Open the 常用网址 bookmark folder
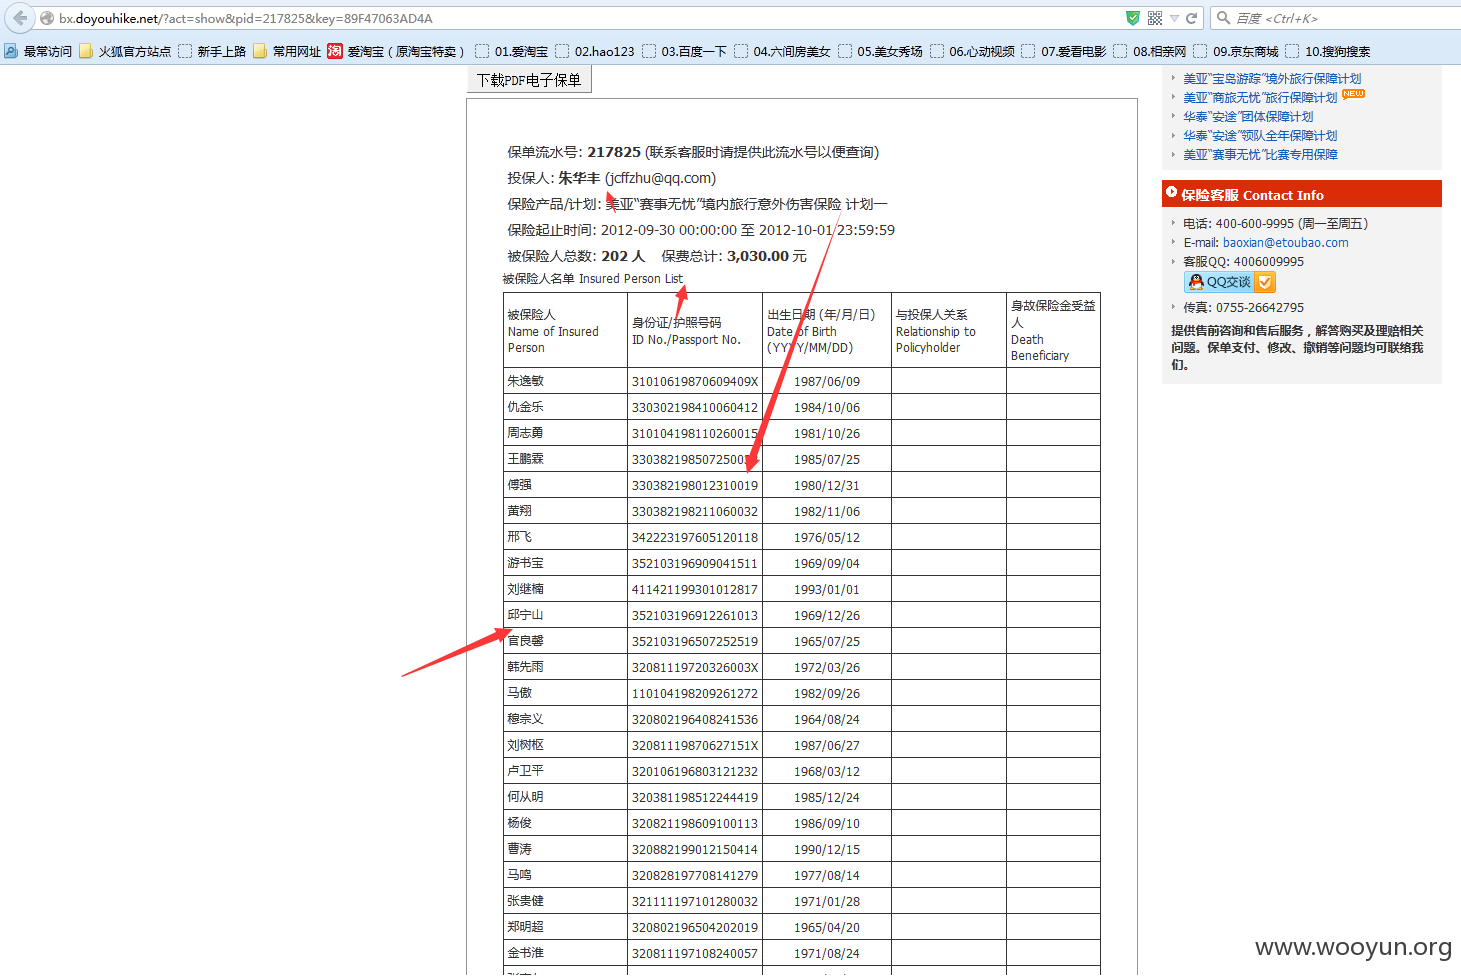Screen dimensions: 1461x976 (x=287, y=51)
